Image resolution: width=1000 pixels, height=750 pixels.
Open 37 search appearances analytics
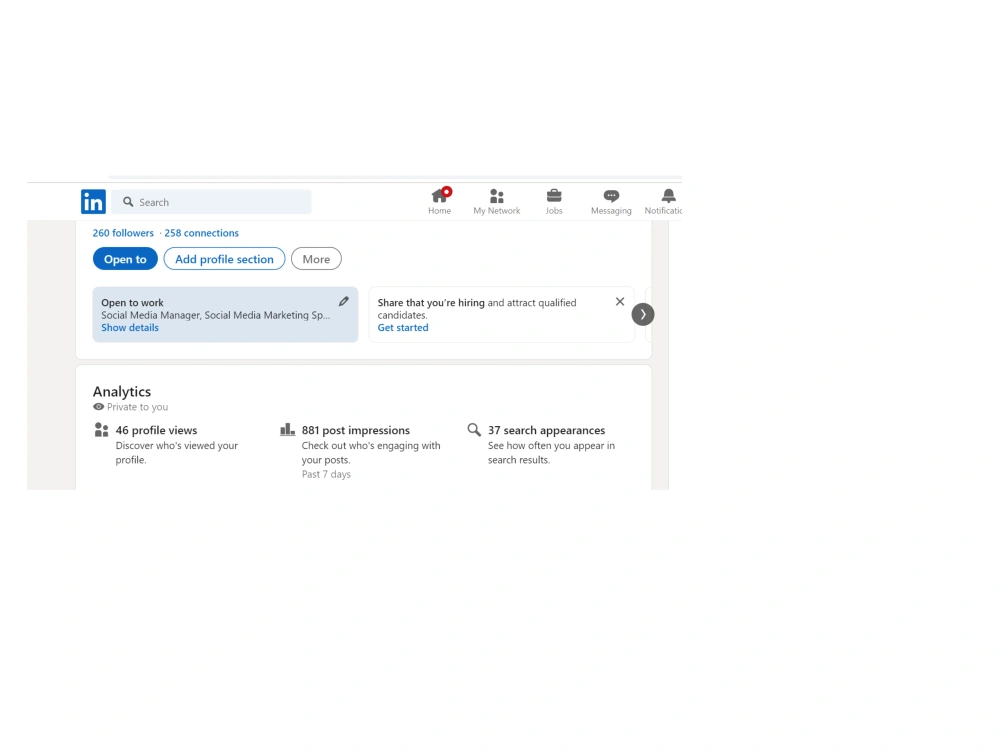547,430
